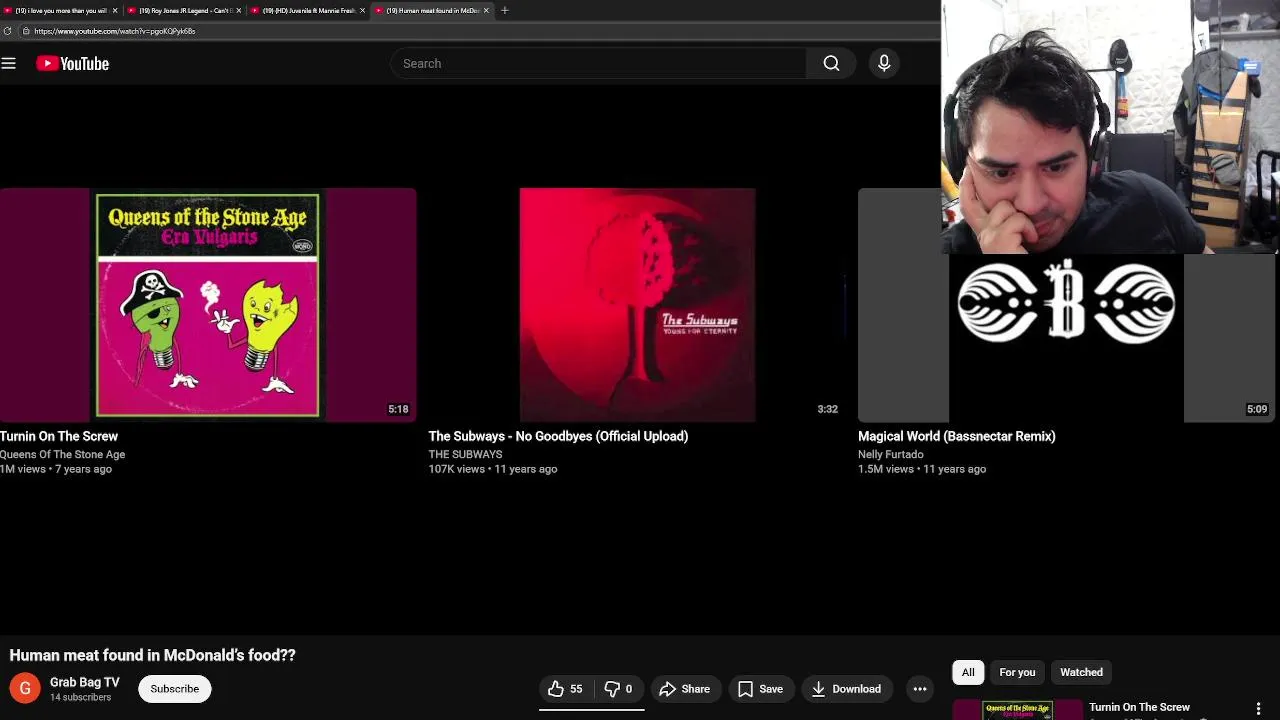
Task: Click the 5:18 duration badge
Action: [x=398, y=409]
